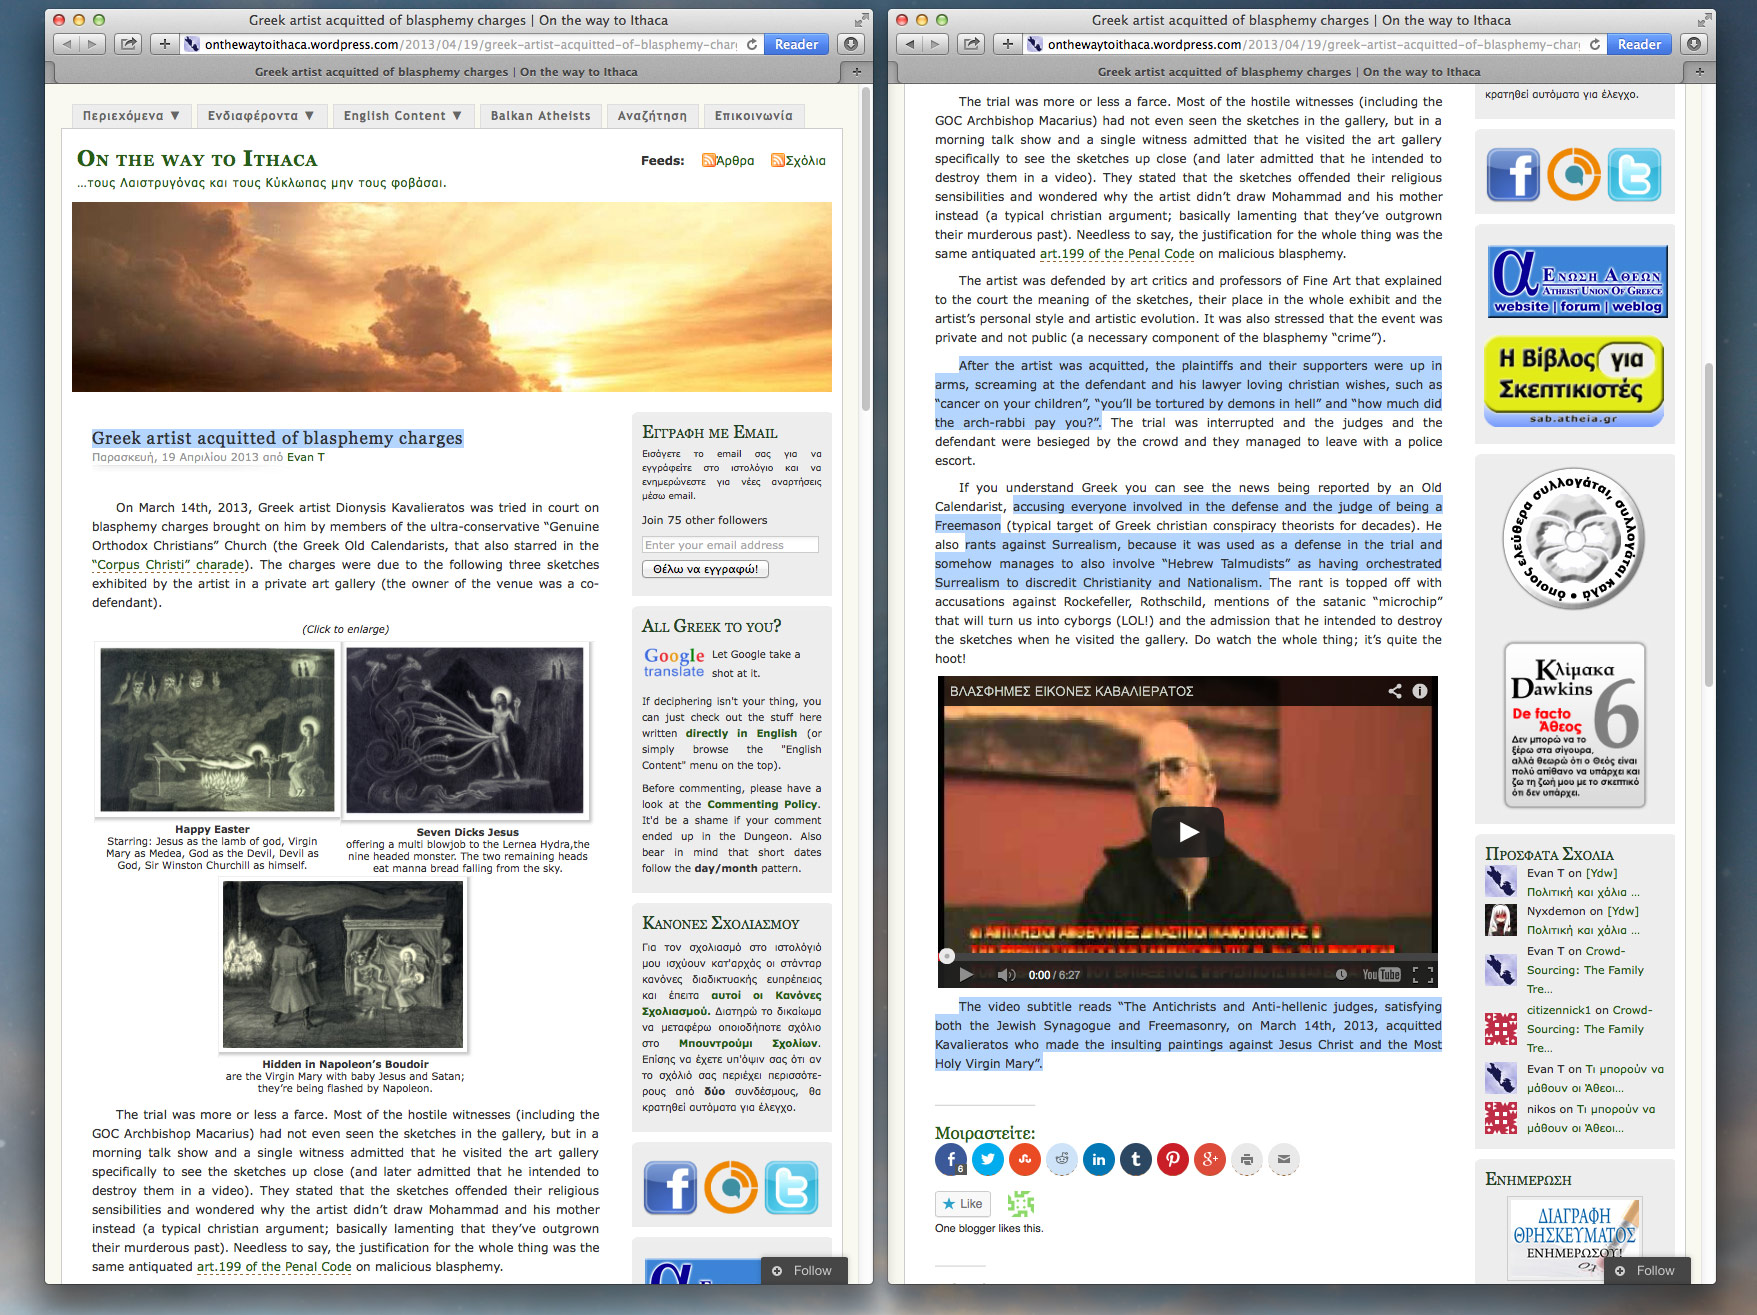Open Downloads button in left Safari window

[850, 44]
